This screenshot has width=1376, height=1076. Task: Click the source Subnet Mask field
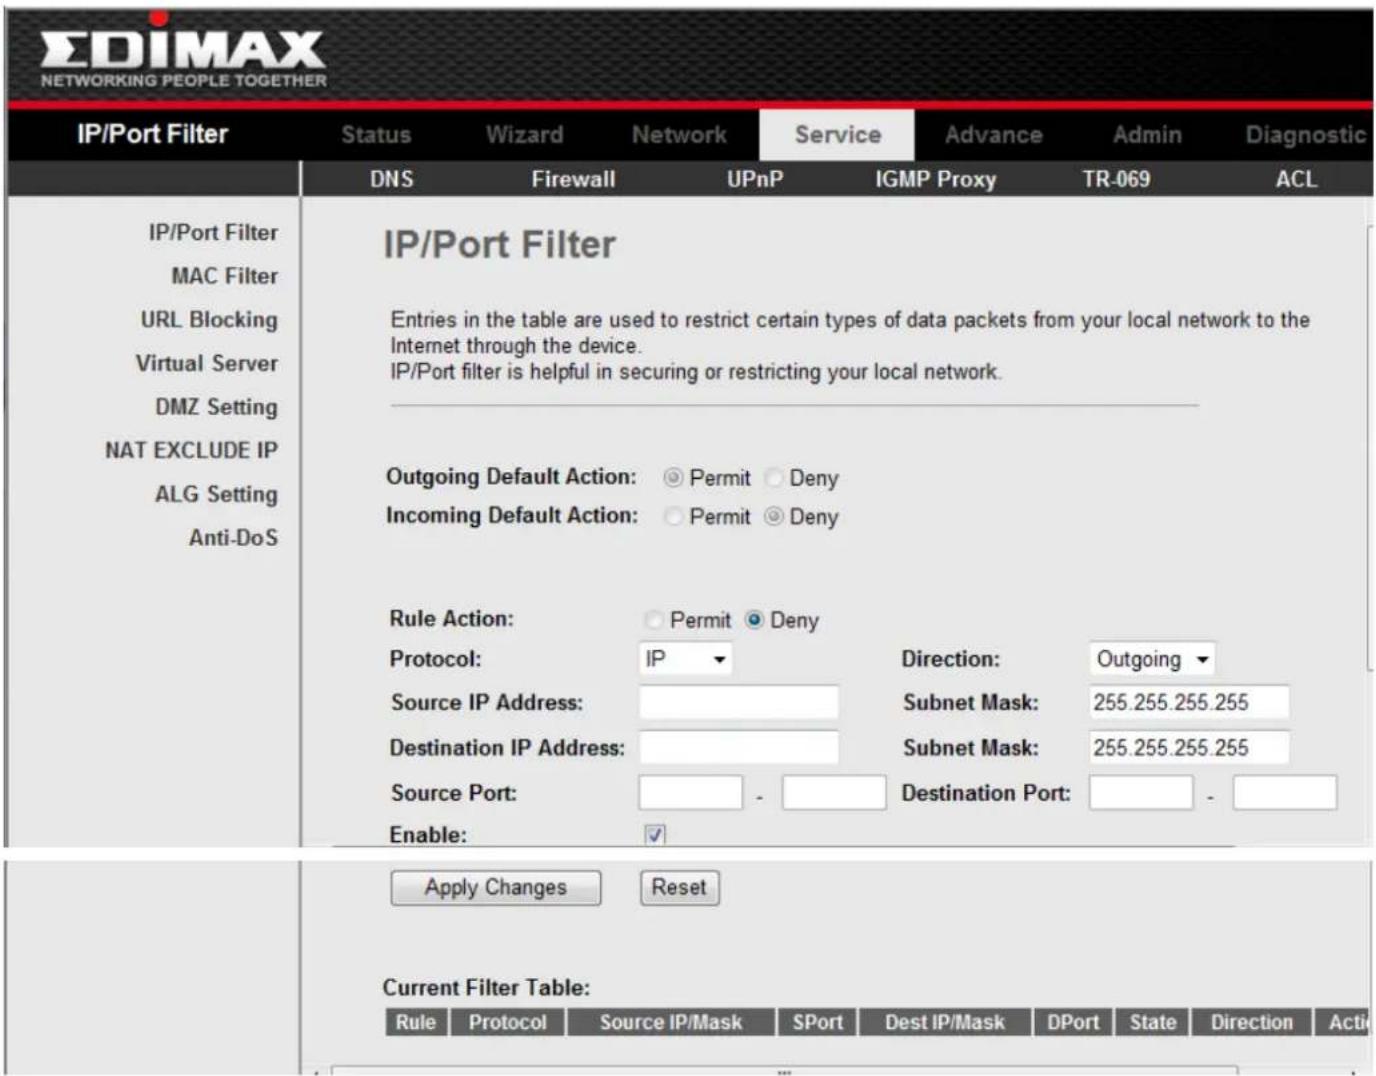[1188, 702]
